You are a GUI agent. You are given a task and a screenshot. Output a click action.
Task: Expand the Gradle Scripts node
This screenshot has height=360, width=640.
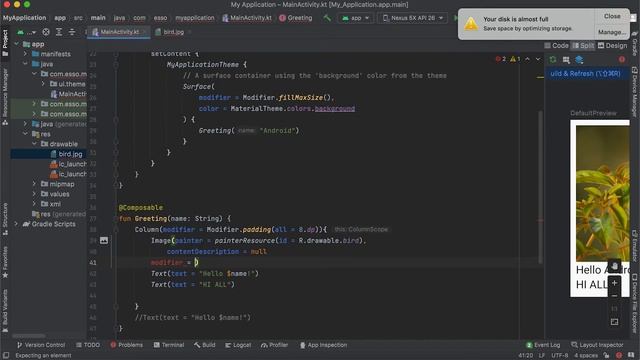click(16, 224)
